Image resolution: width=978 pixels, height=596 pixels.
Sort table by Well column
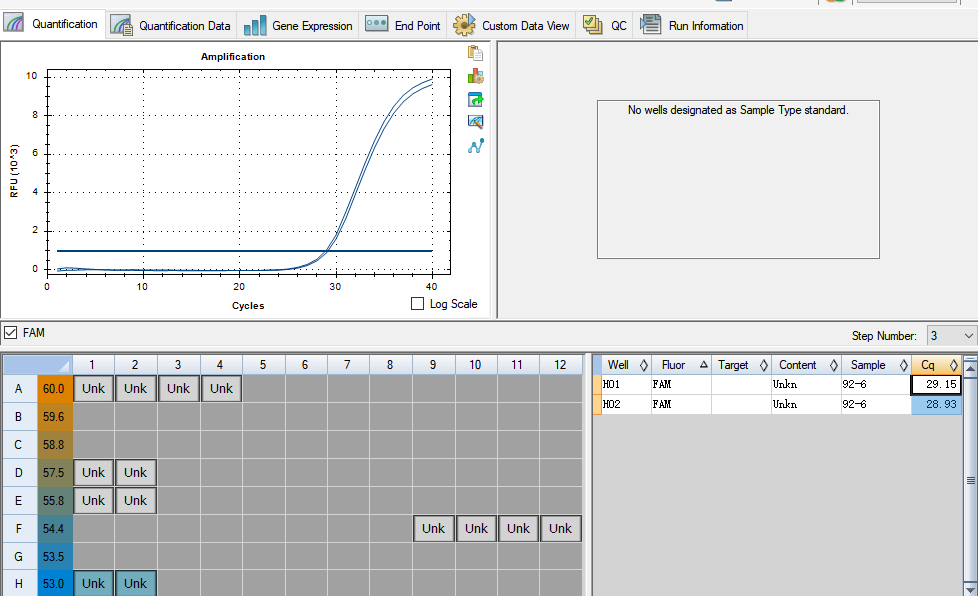tap(627, 365)
